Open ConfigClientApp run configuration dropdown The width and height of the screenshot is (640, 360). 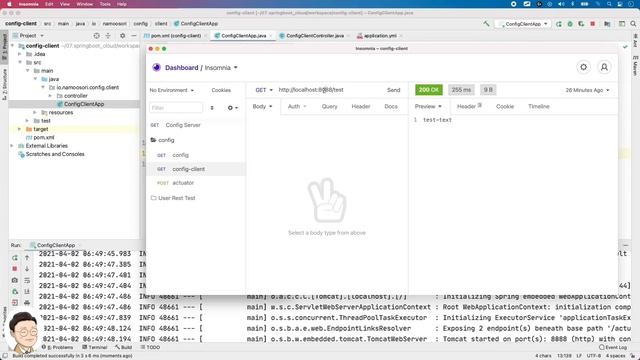point(523,24)
